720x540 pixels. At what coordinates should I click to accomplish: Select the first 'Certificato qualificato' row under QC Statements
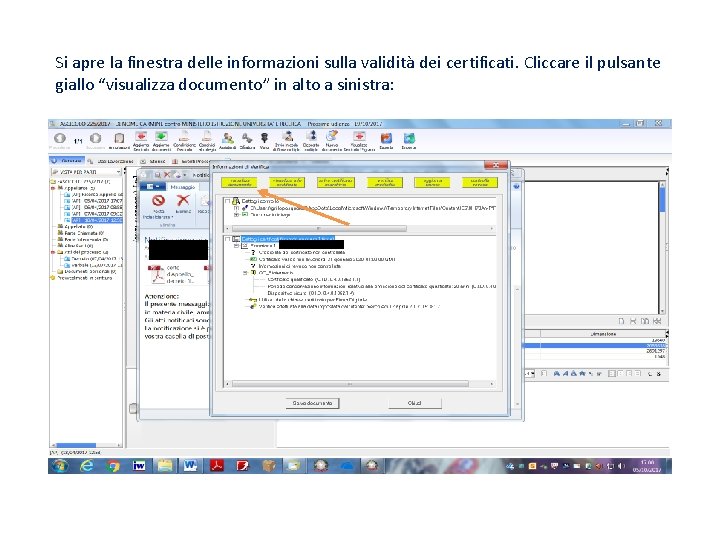tap(314, 279)
